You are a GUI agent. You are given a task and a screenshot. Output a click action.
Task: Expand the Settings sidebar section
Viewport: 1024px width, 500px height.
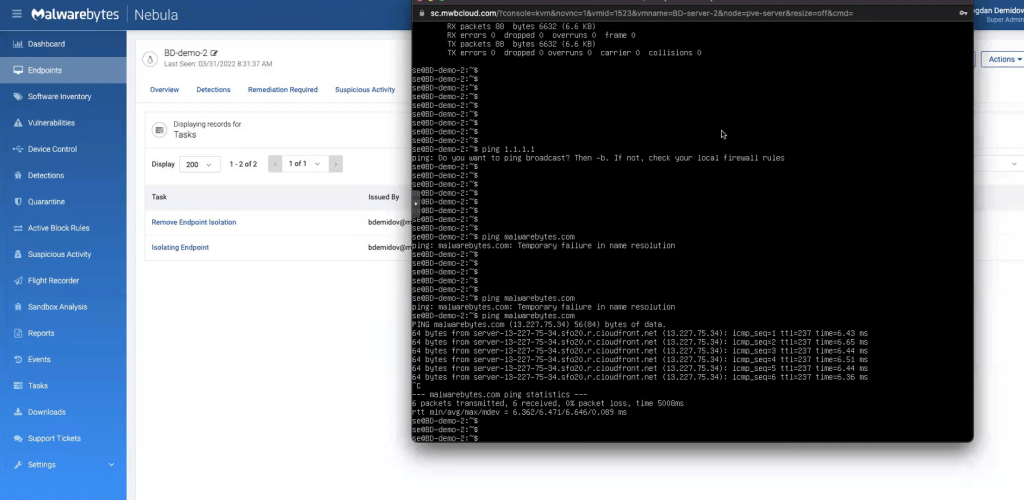(x=111, y=465)
